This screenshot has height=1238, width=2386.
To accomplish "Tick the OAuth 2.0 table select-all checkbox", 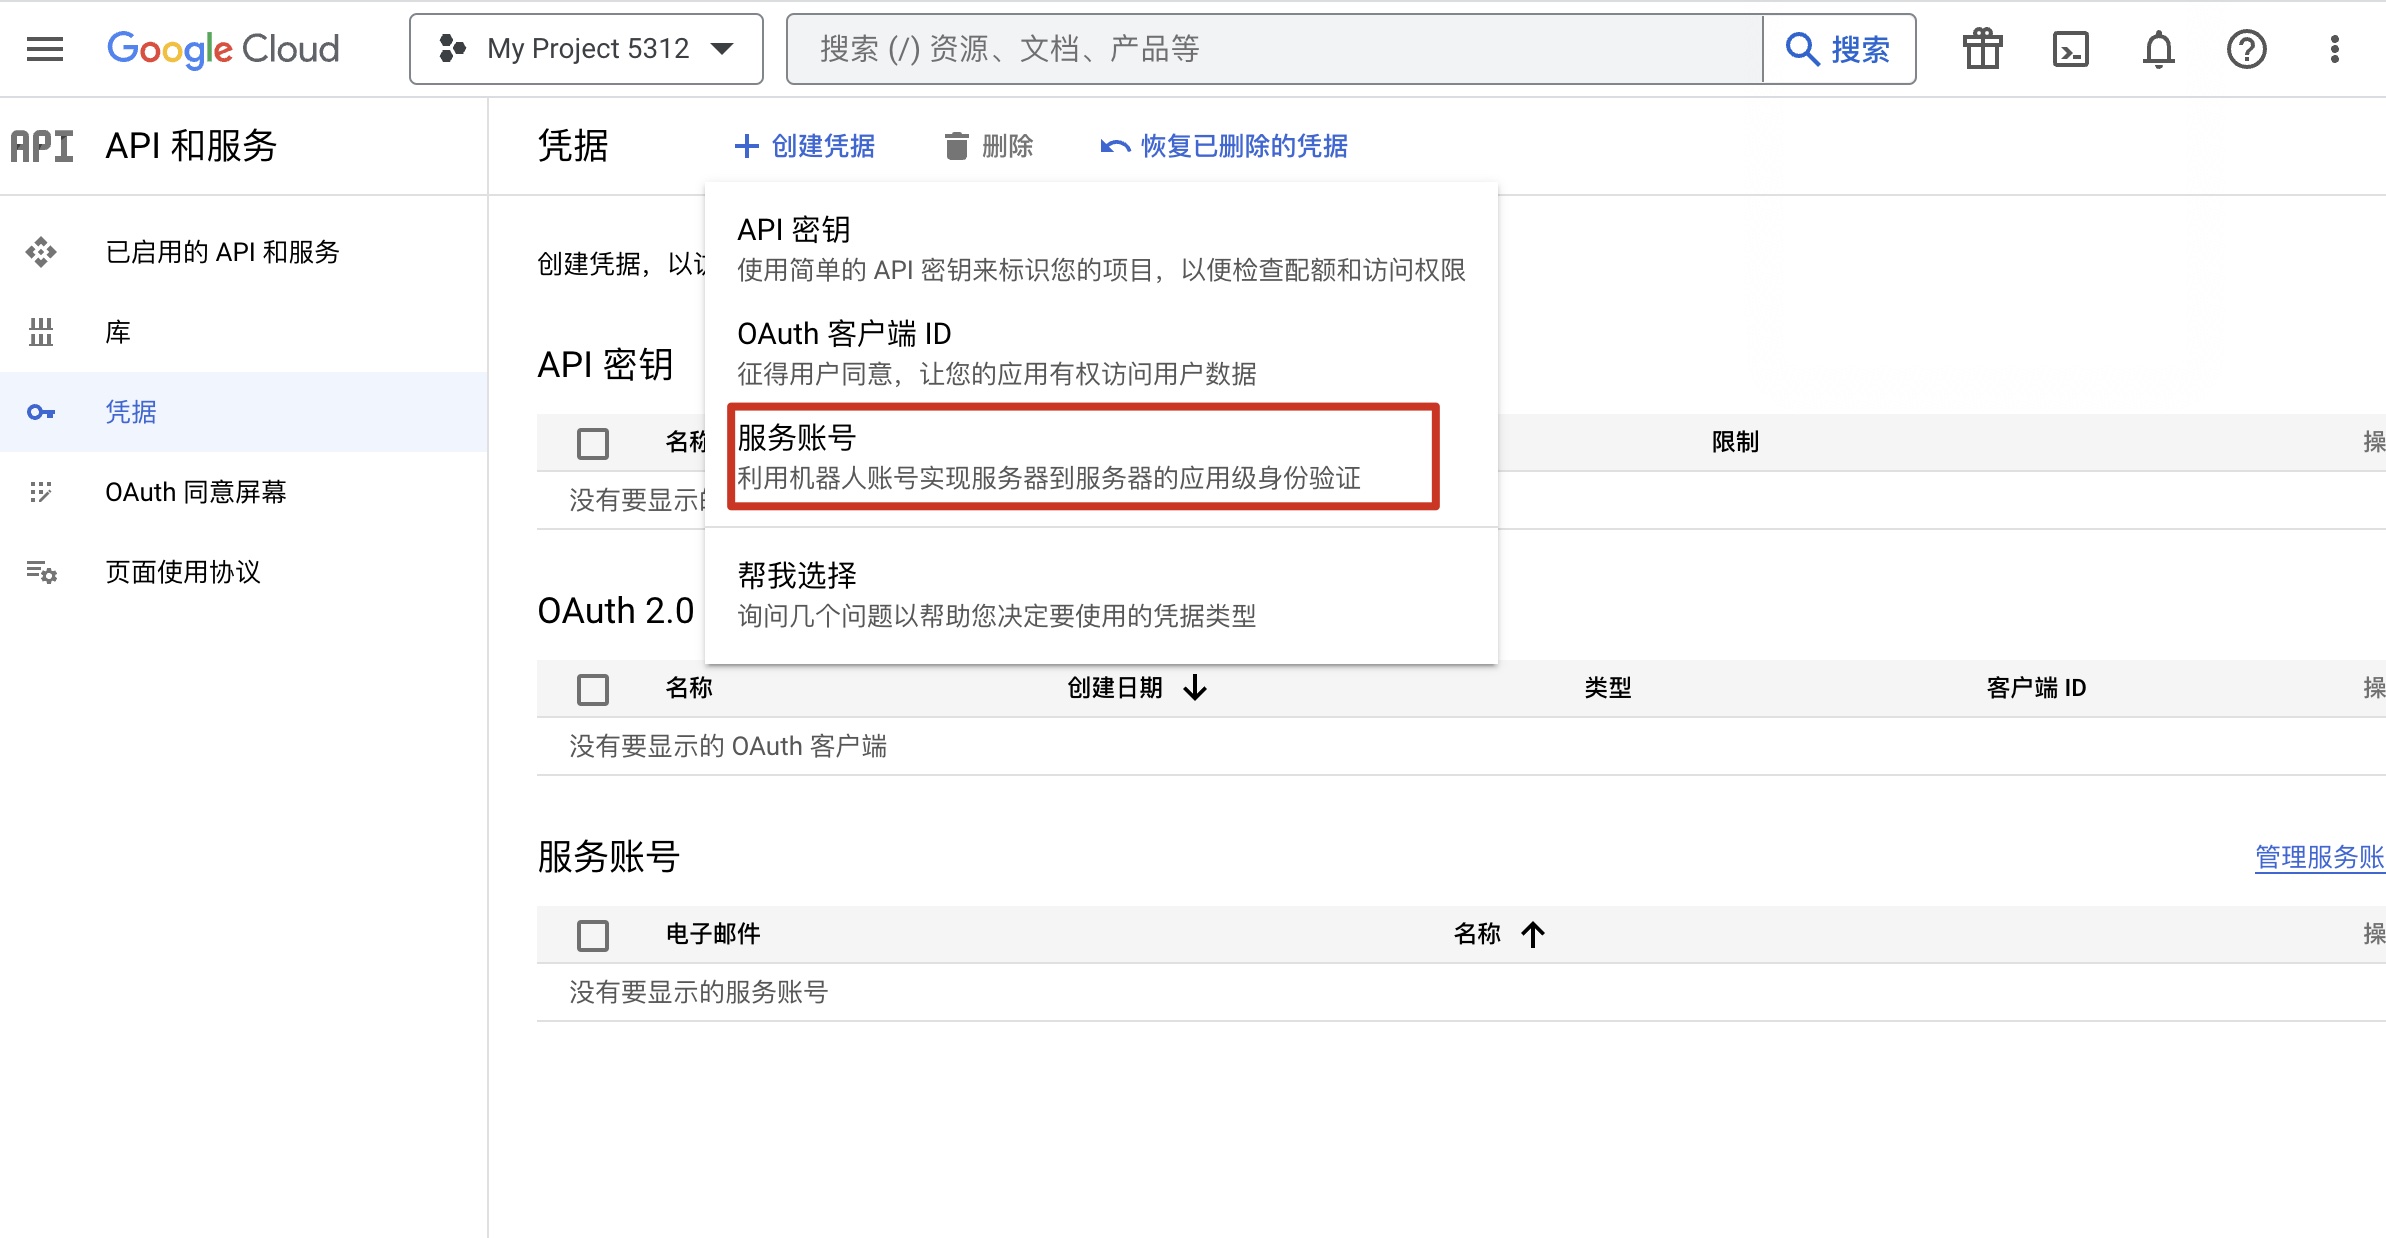I will (593, 689).
